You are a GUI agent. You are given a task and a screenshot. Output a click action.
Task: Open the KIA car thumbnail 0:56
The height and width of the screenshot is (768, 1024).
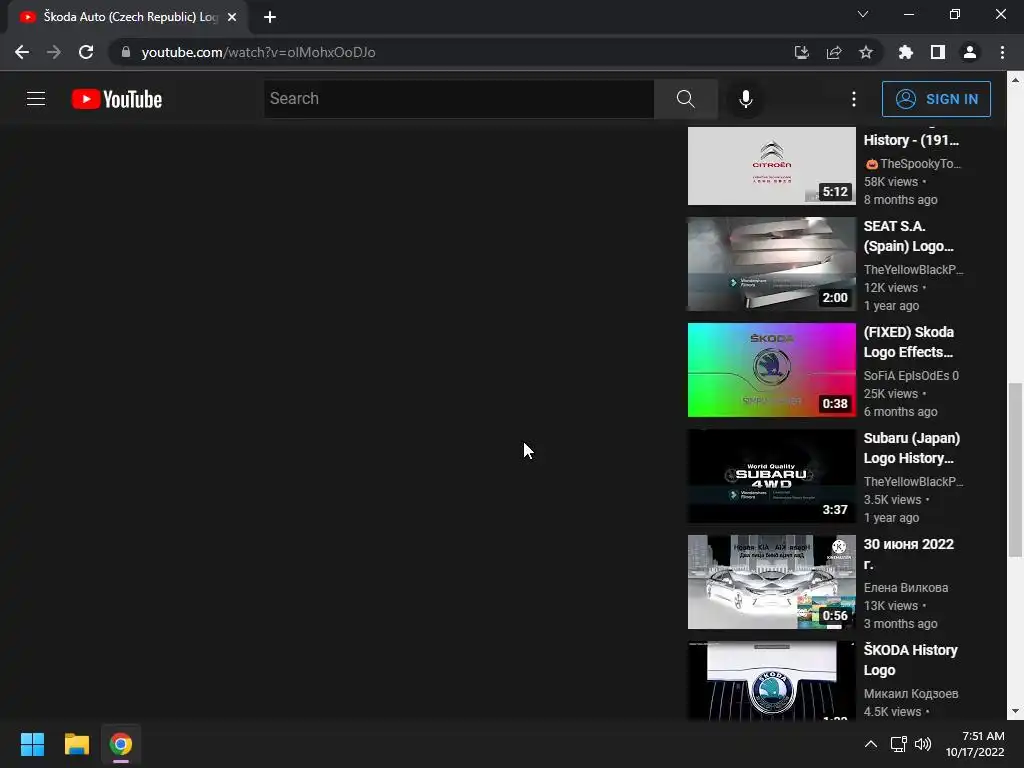tap(771, 582)
